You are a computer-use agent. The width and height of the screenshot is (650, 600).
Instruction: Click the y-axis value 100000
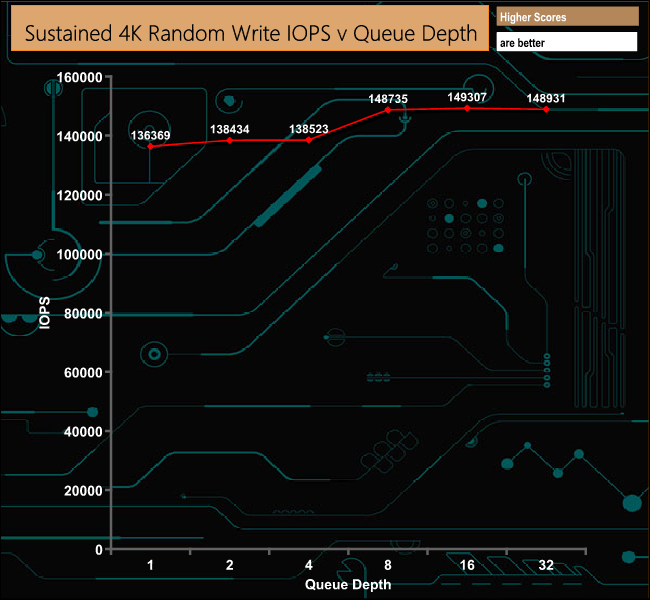coord(80,255)
